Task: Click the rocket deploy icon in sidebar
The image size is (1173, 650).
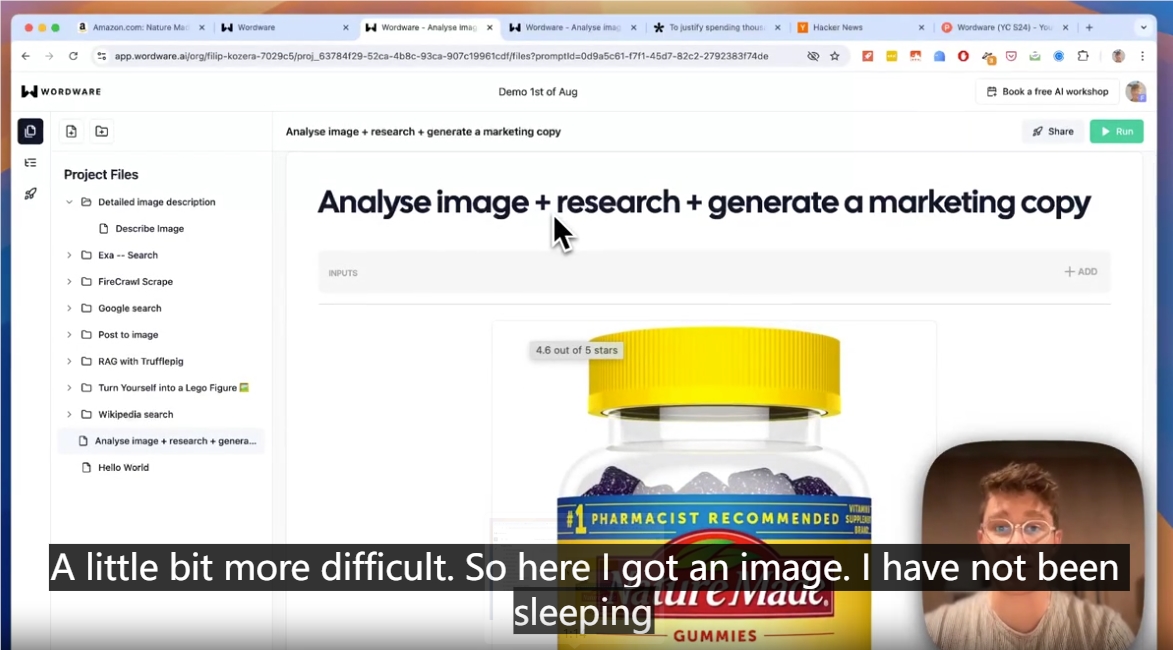Action: point(30,194)
